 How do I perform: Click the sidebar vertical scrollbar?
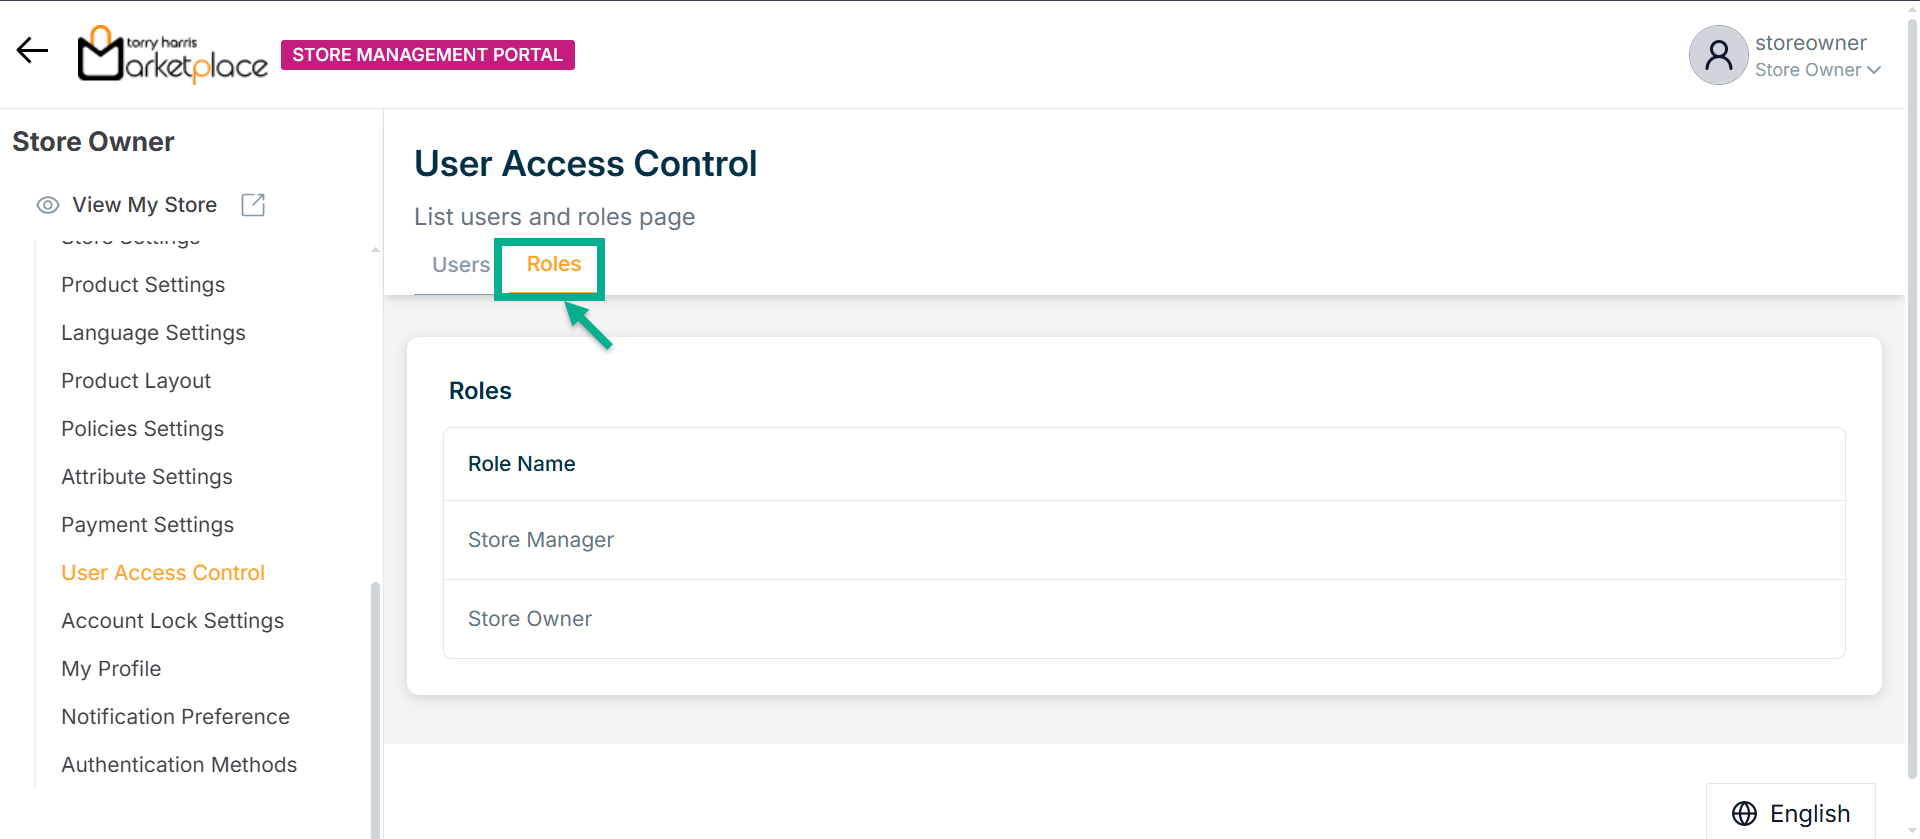[x=375, y=700]
